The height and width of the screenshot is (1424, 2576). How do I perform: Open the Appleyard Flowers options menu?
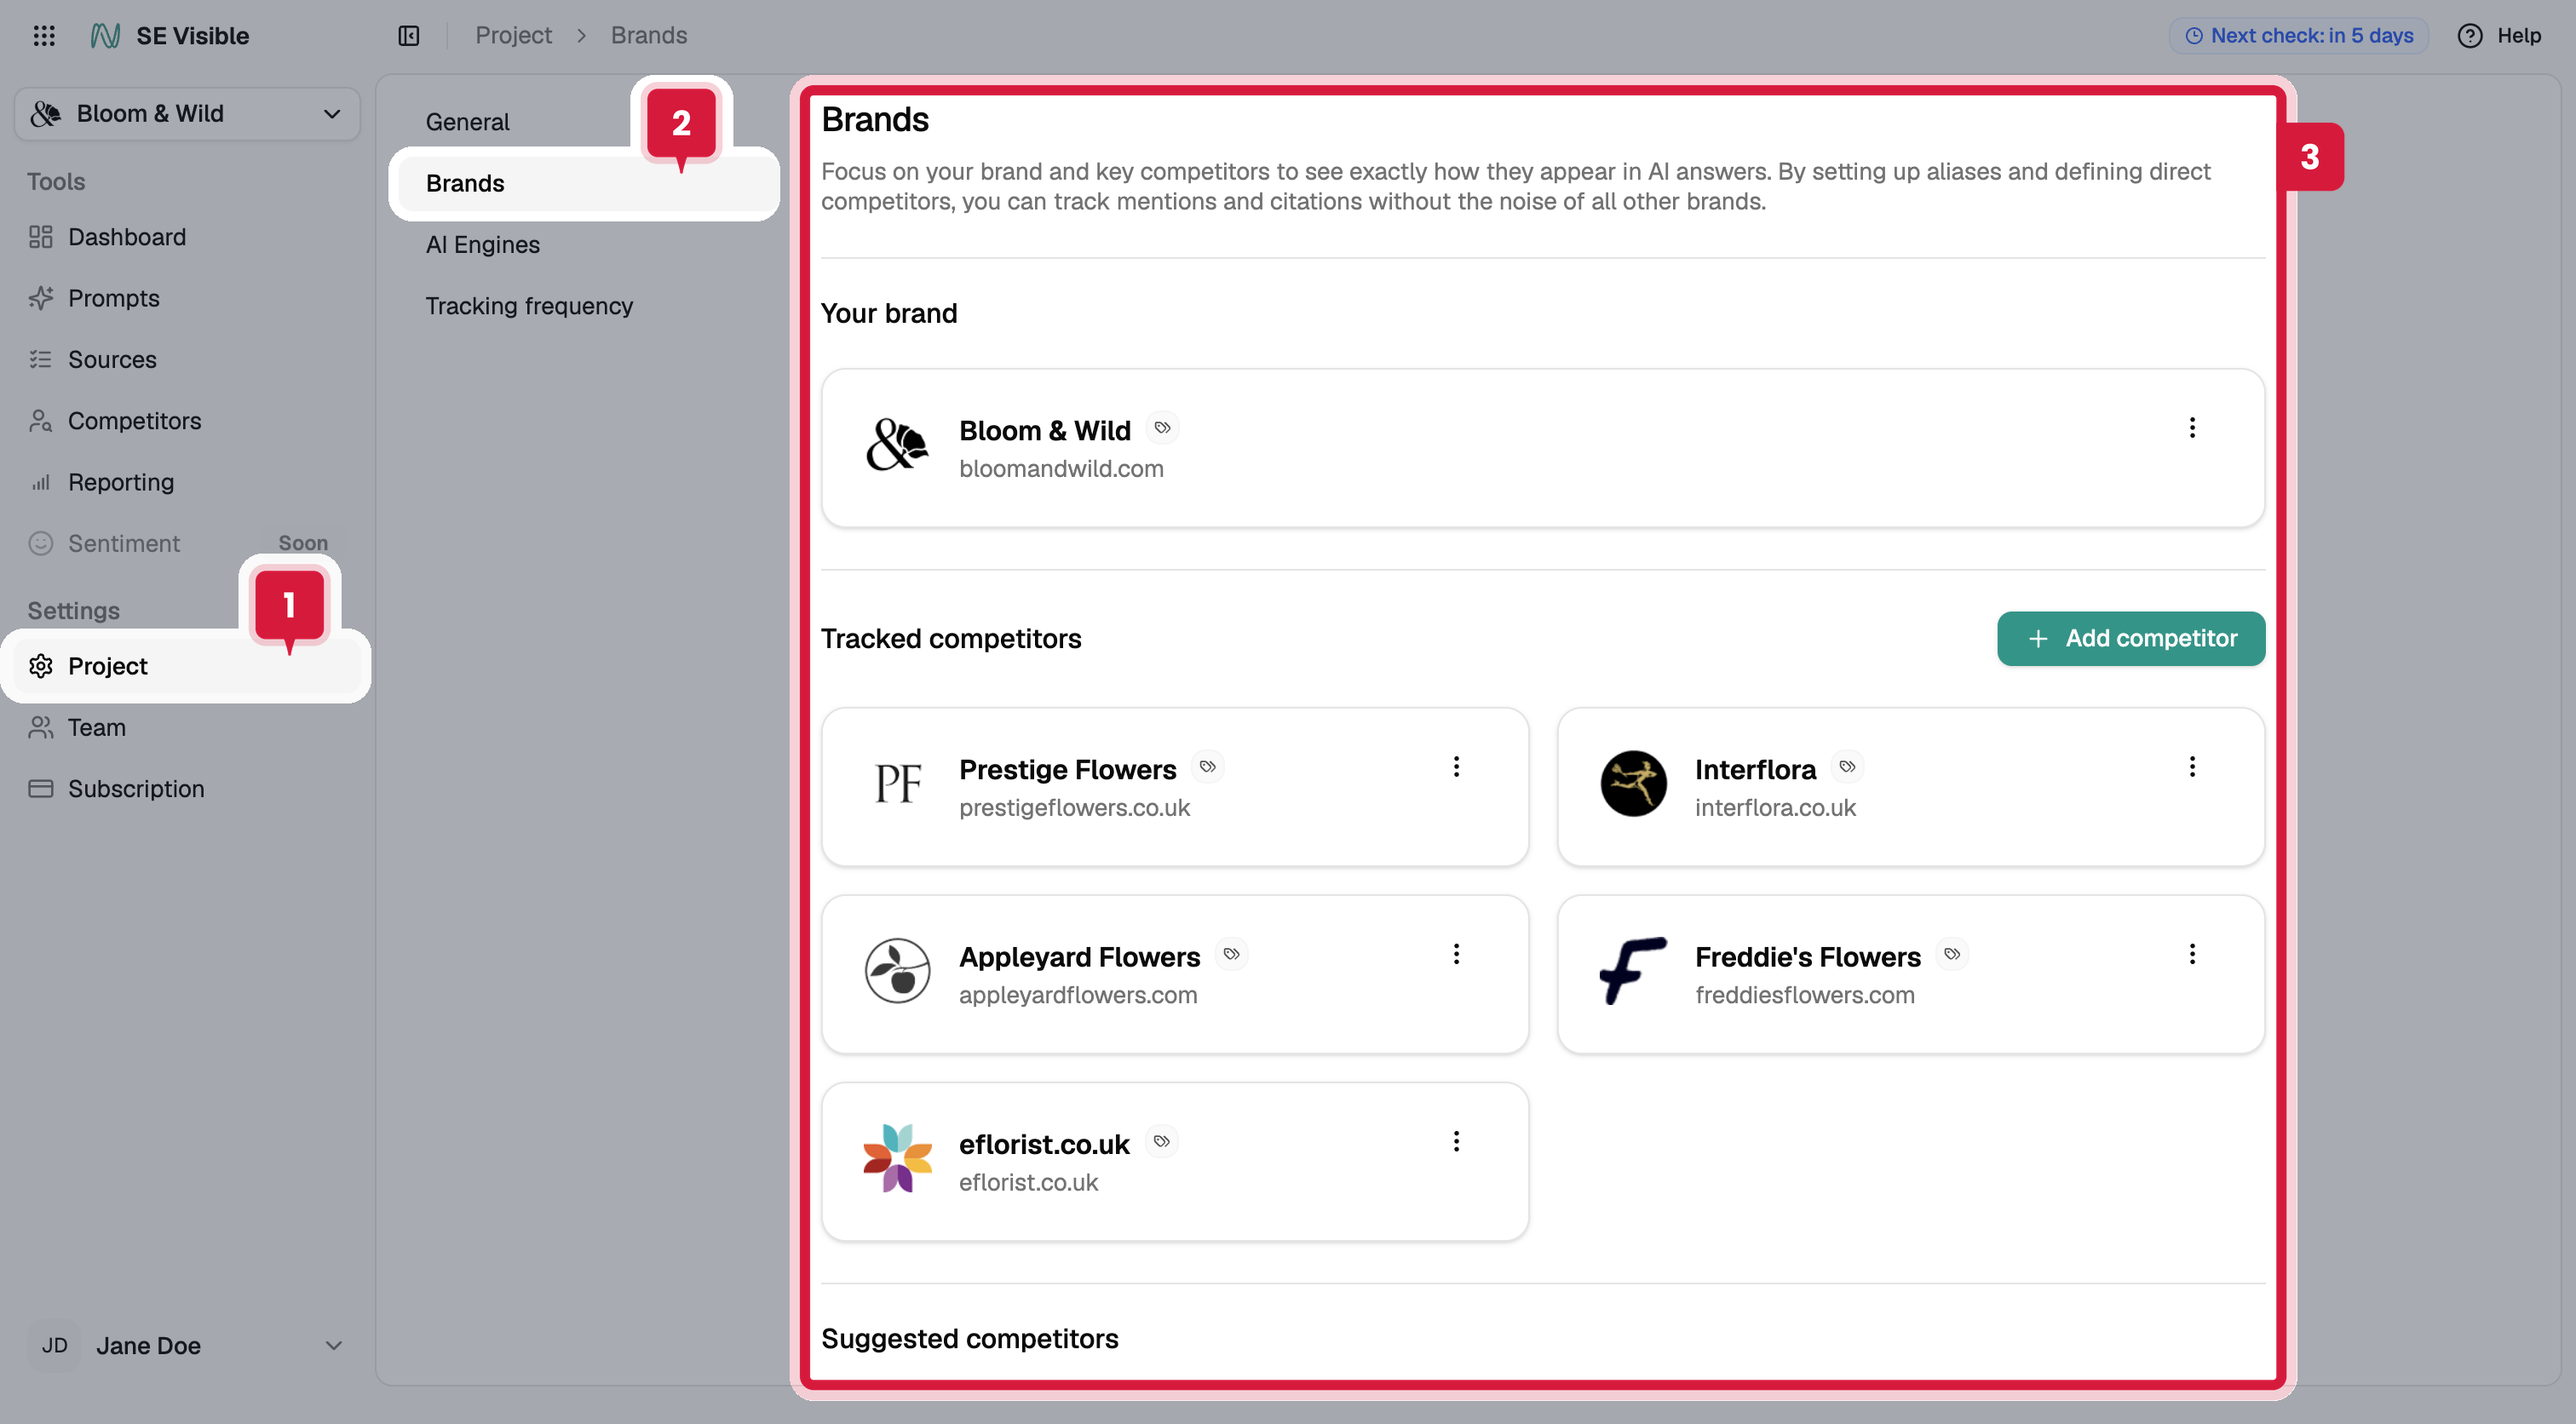point(1456,954)
